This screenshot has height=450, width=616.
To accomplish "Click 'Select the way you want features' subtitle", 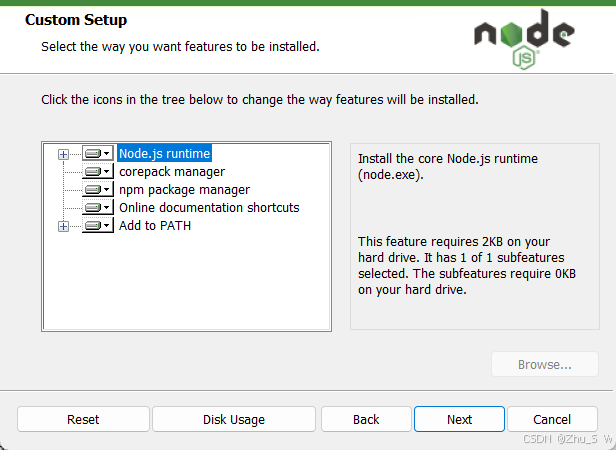I will coord(180,46).
